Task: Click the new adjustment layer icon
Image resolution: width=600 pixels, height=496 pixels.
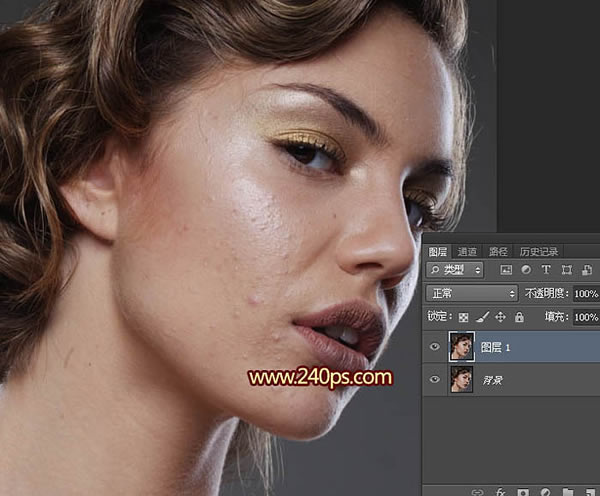Action: pyautogui.click(x=543, y=491)
